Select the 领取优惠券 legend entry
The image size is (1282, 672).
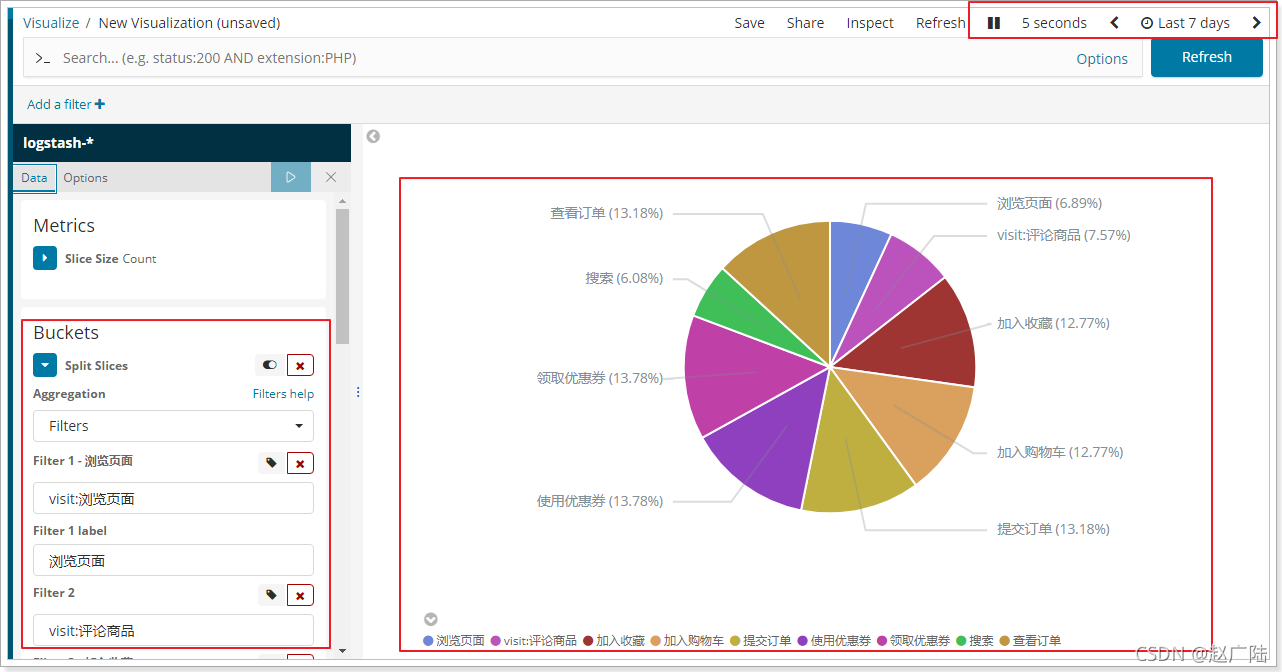[914, 641]
